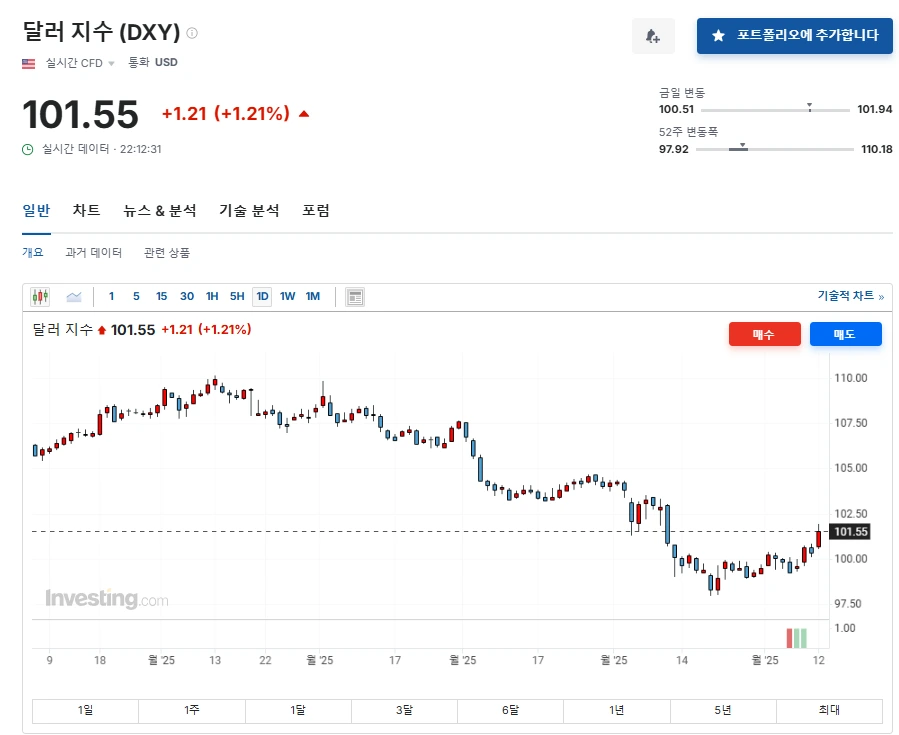Click the US flag icon
899x735 pixels.
pyautogui.click(x=29, y=63)
